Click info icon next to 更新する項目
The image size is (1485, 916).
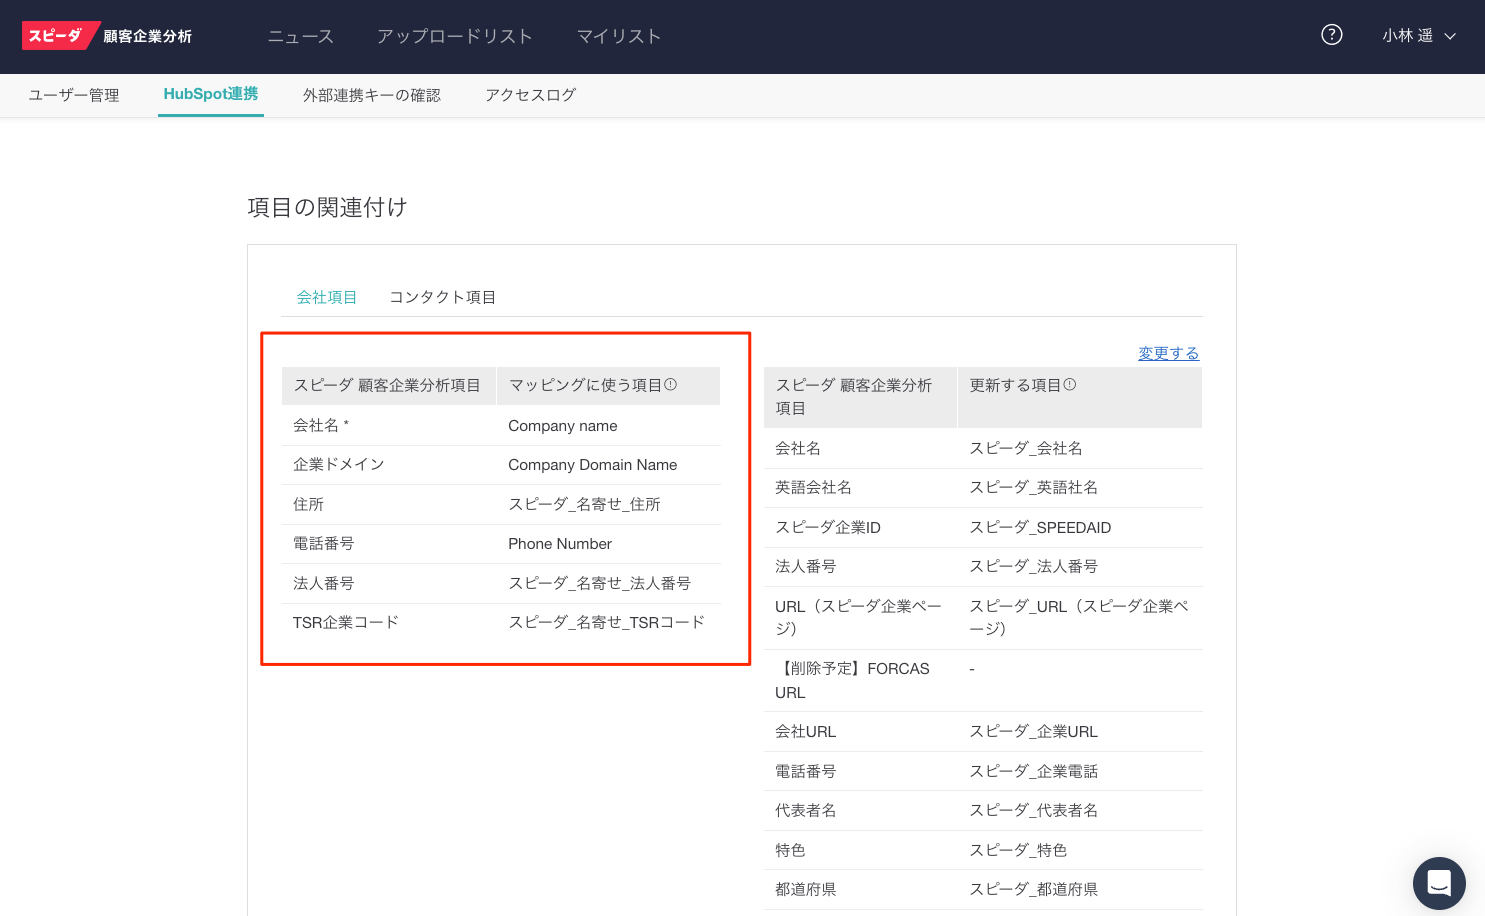pyautogui.click(x=1070, y=385)
